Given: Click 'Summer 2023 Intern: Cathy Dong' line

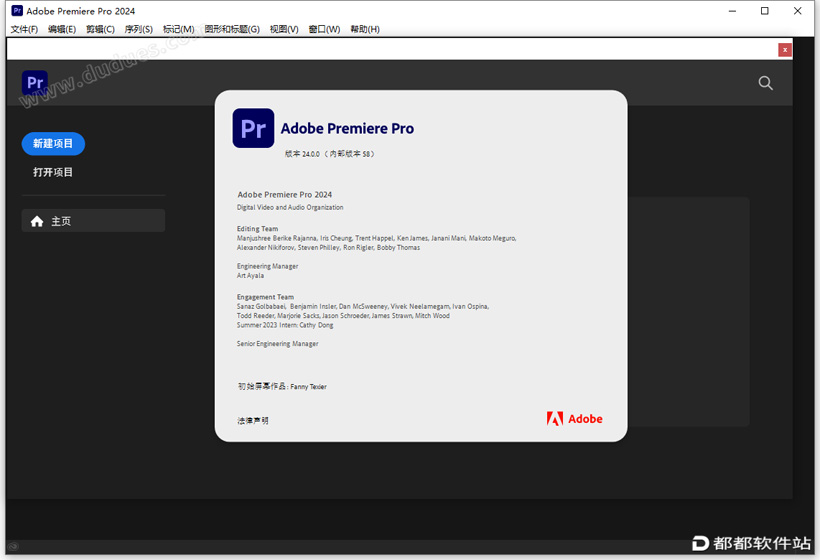Looking at the screenshot, I should 285,325.
